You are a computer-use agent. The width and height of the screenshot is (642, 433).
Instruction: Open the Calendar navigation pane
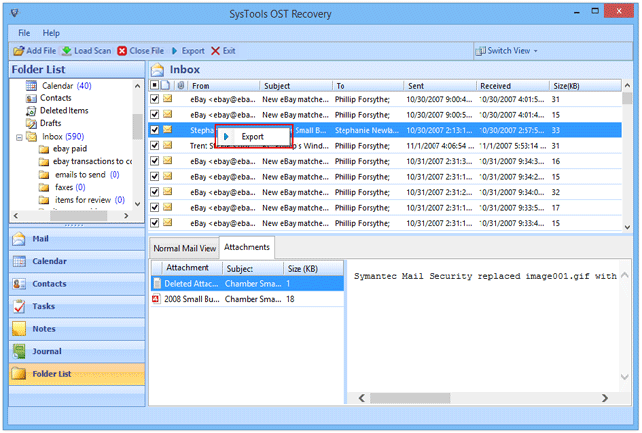coord(77,261)
